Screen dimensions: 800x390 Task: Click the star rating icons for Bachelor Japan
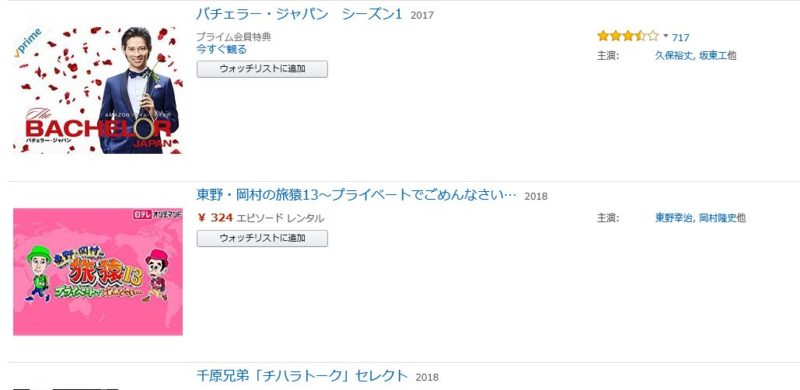coord(628,36)
